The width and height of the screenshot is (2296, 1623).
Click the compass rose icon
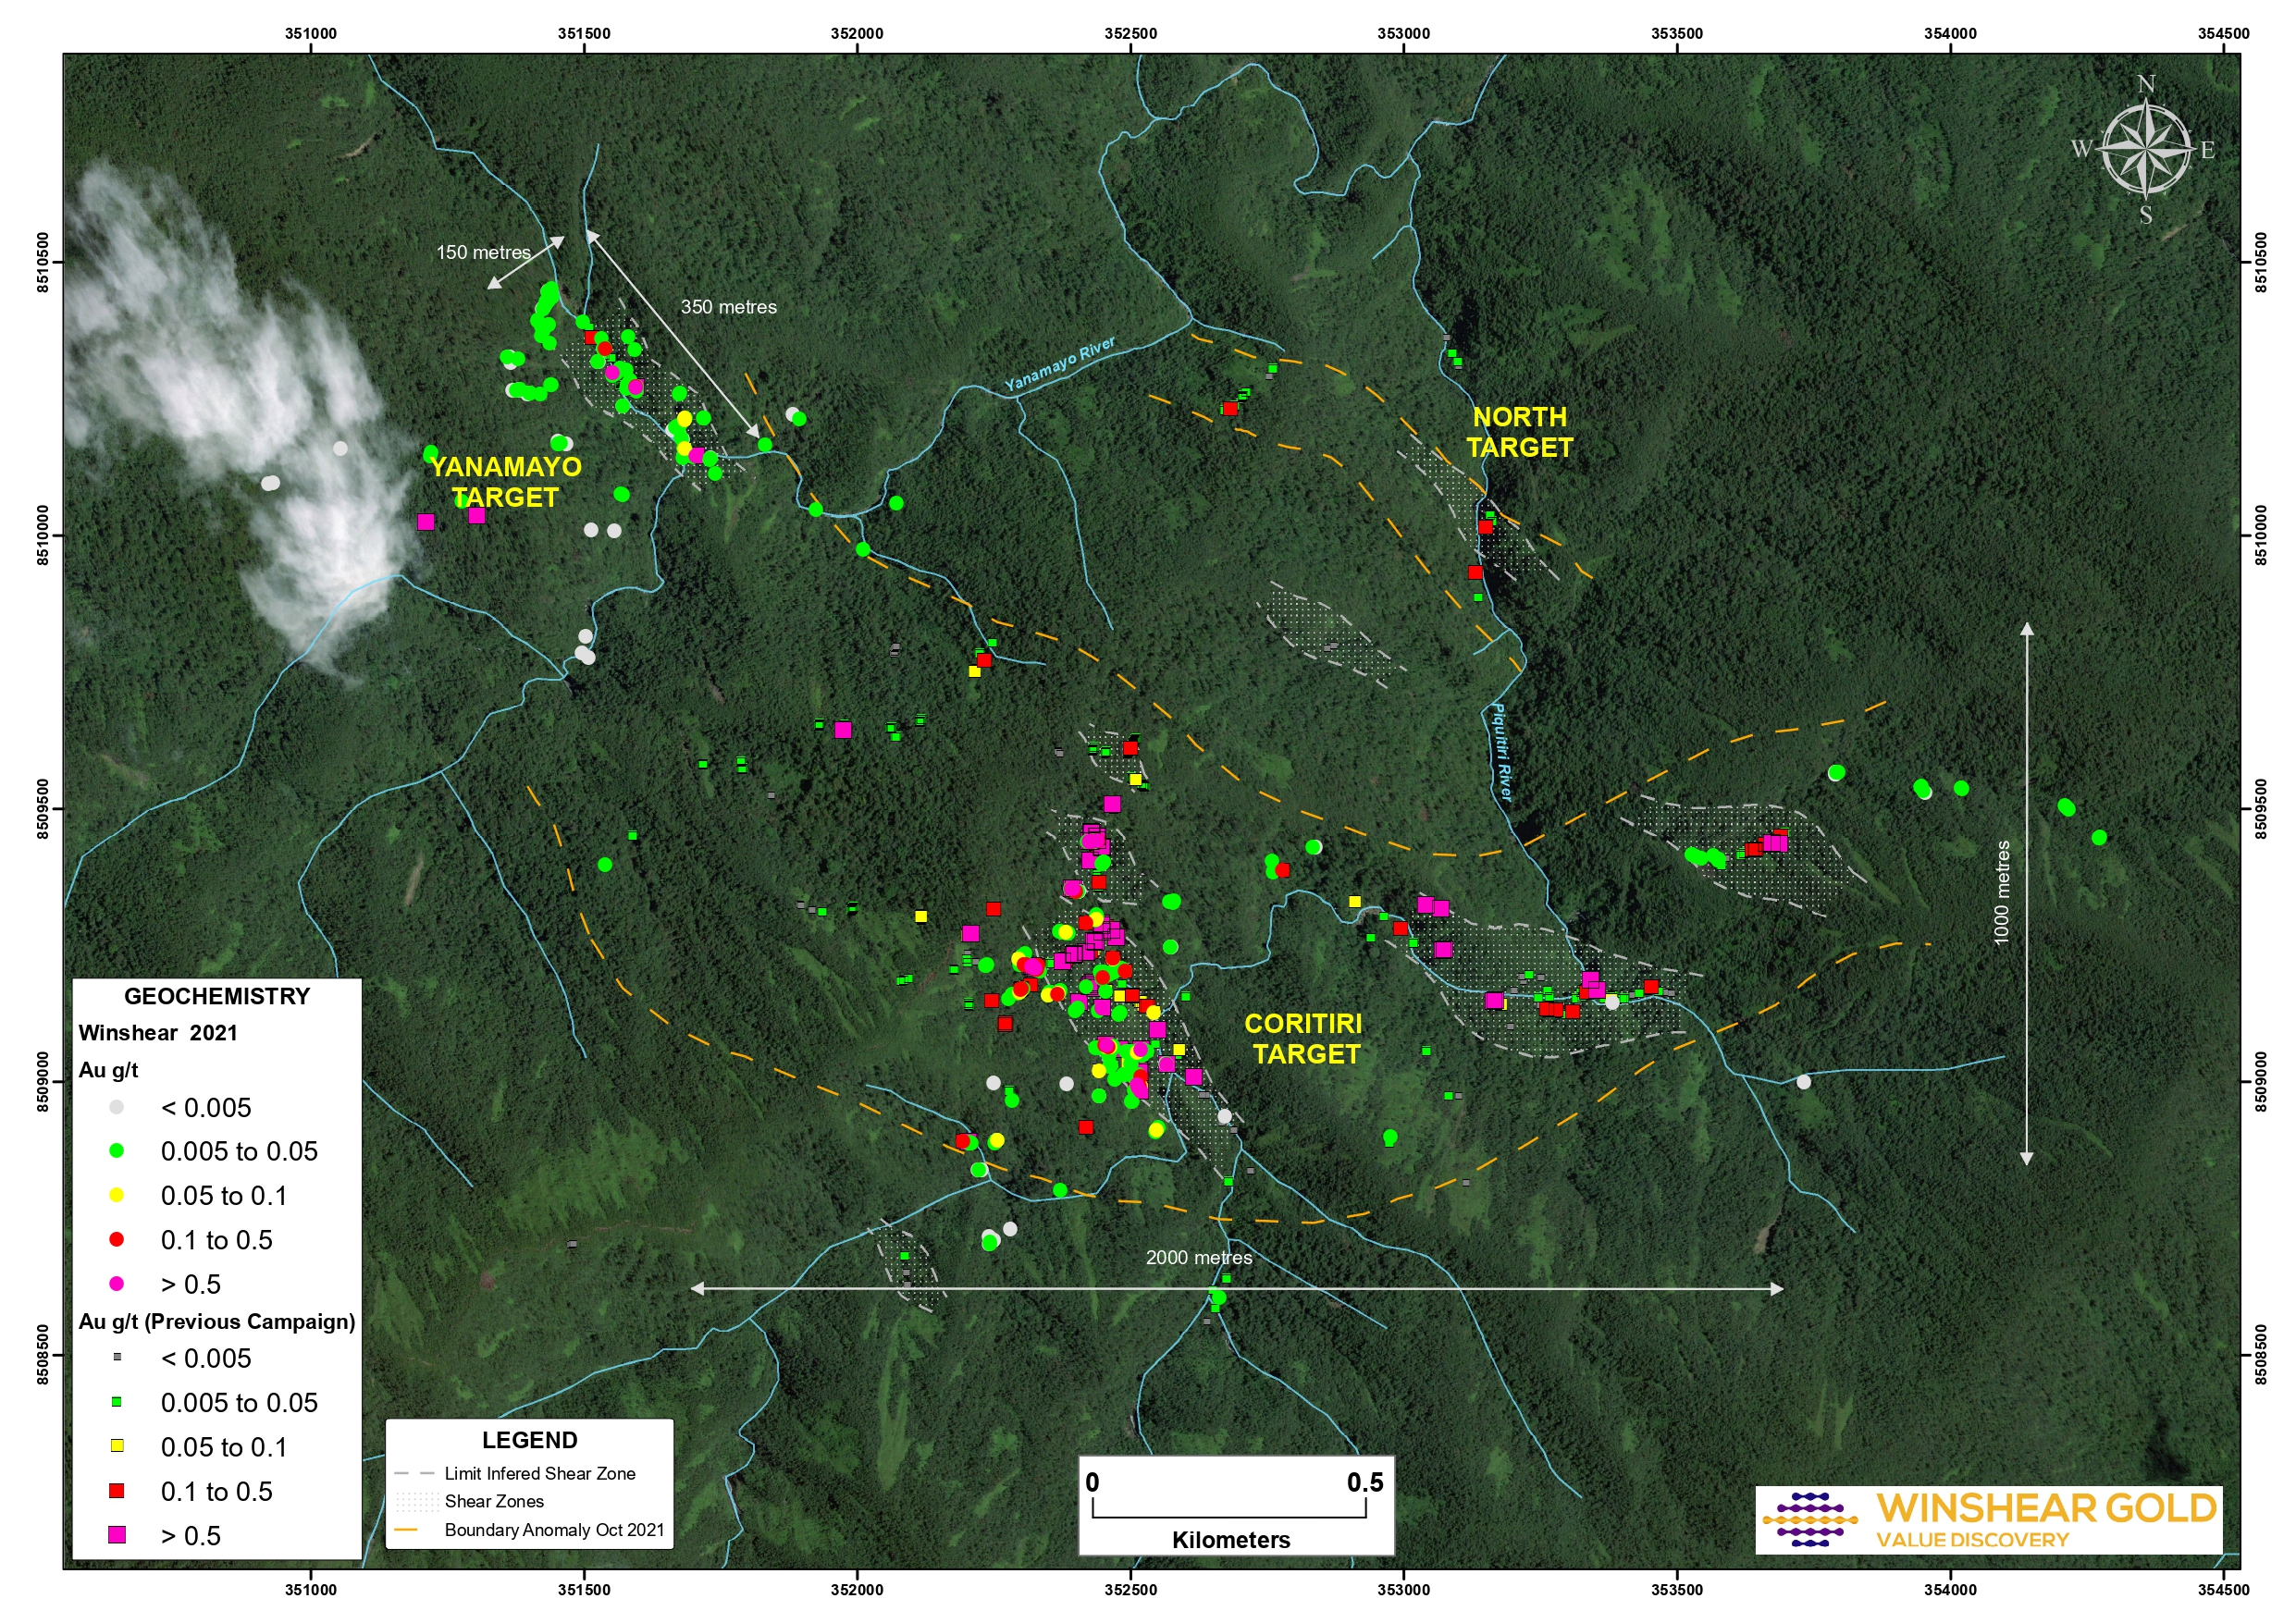[x=2145, y=150]
